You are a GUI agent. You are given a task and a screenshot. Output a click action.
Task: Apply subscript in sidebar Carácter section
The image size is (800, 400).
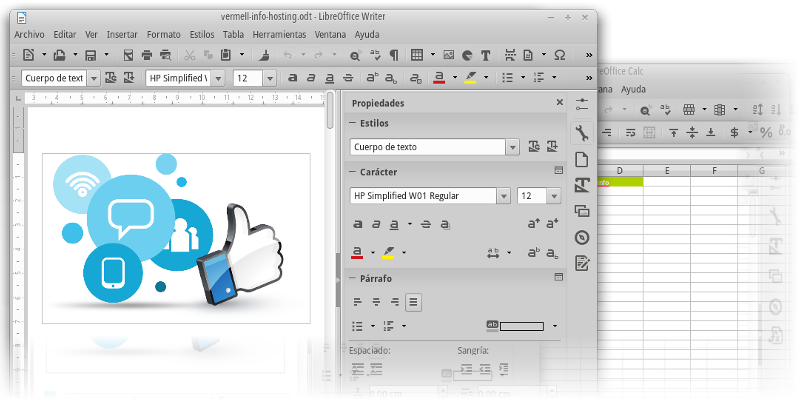pyautogui.click(x=553, y=252)
